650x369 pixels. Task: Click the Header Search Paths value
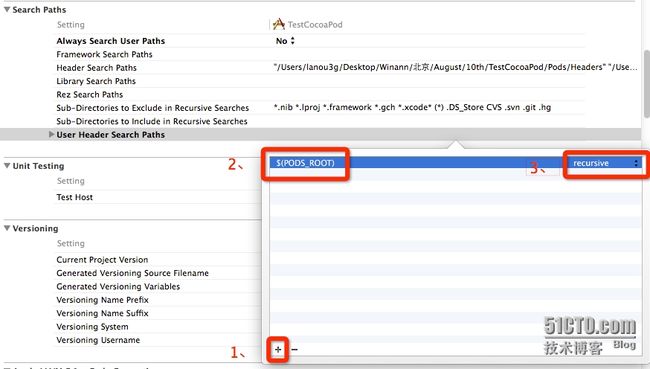455,67
